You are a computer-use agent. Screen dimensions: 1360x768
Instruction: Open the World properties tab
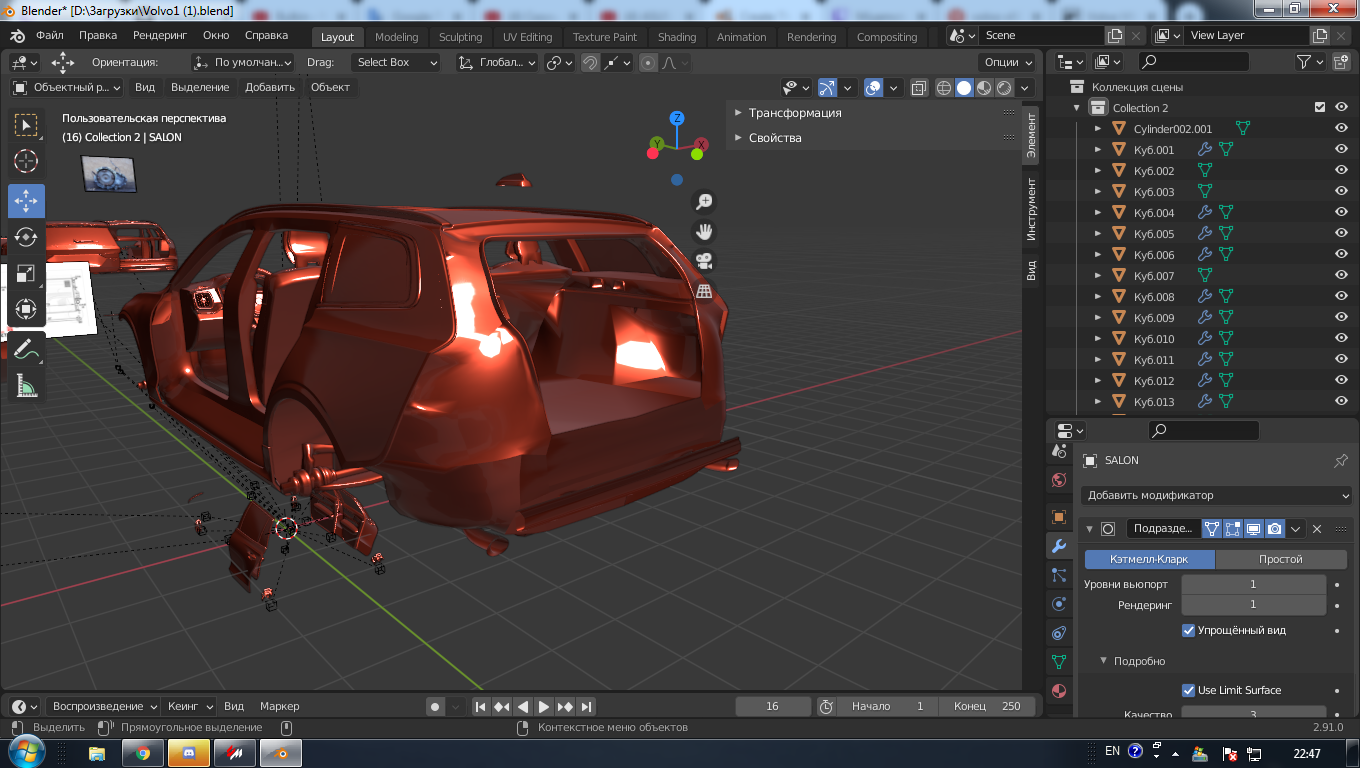(x=1059, y=480)
